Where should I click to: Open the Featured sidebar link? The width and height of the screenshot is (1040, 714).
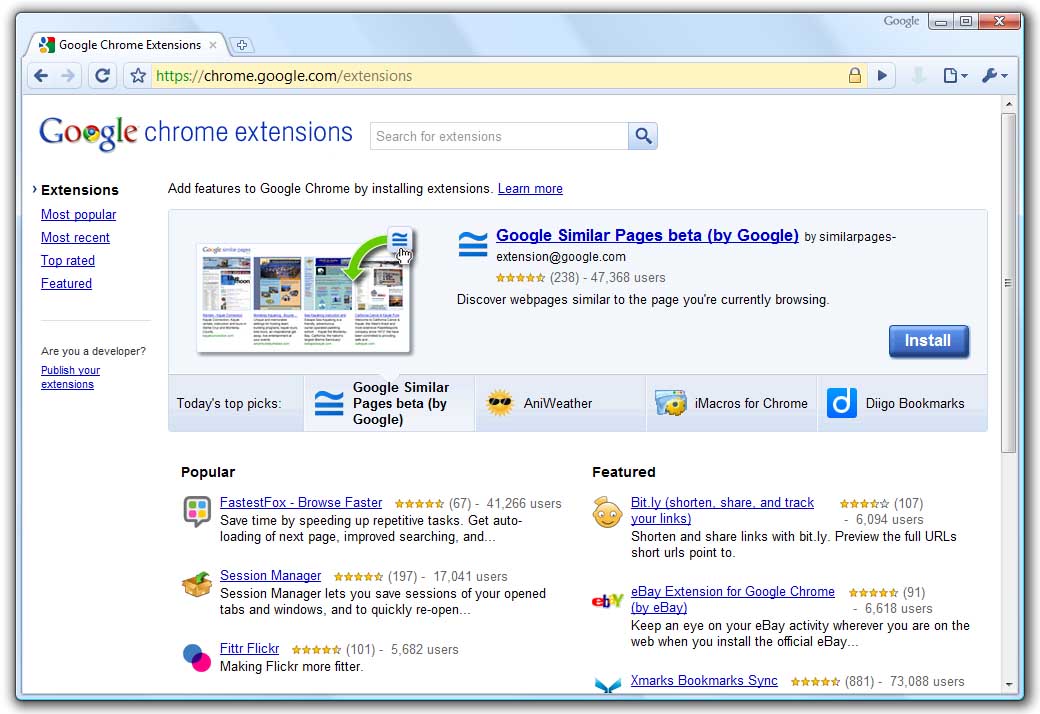(x=66, y=283)
